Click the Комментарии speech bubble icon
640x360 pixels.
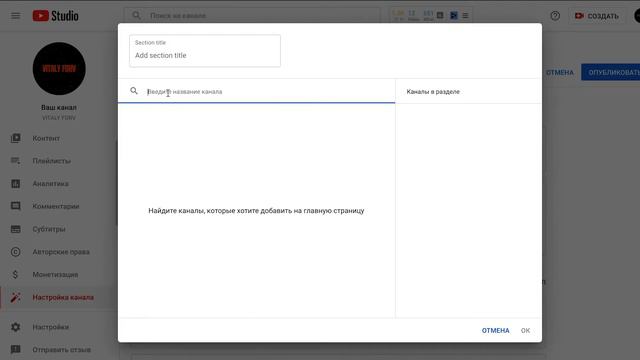point(16,207)
